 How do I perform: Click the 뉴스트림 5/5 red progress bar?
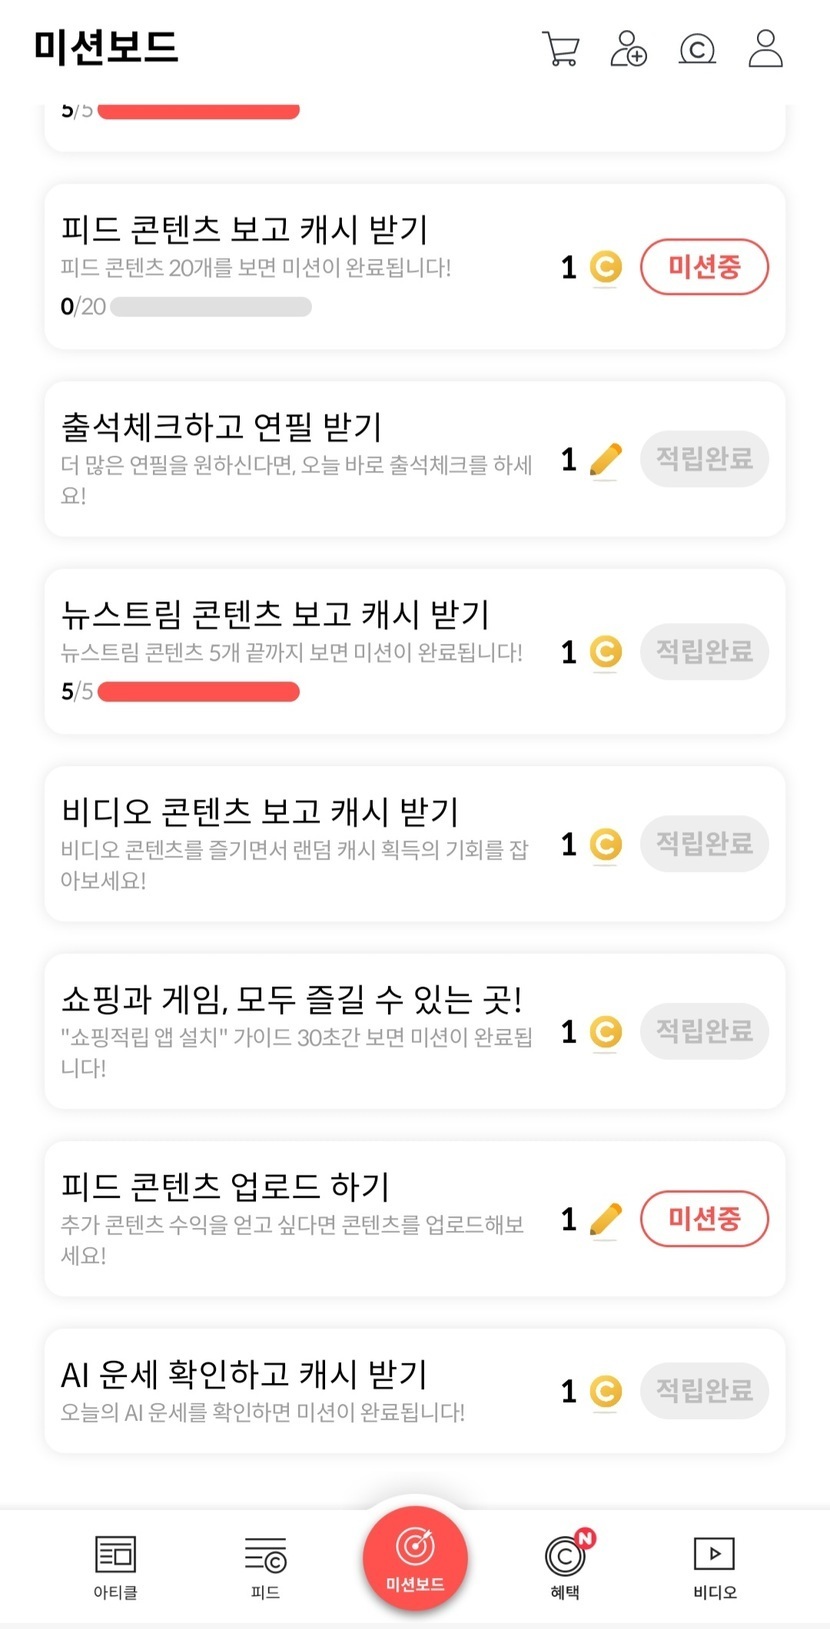click(198, 692)
